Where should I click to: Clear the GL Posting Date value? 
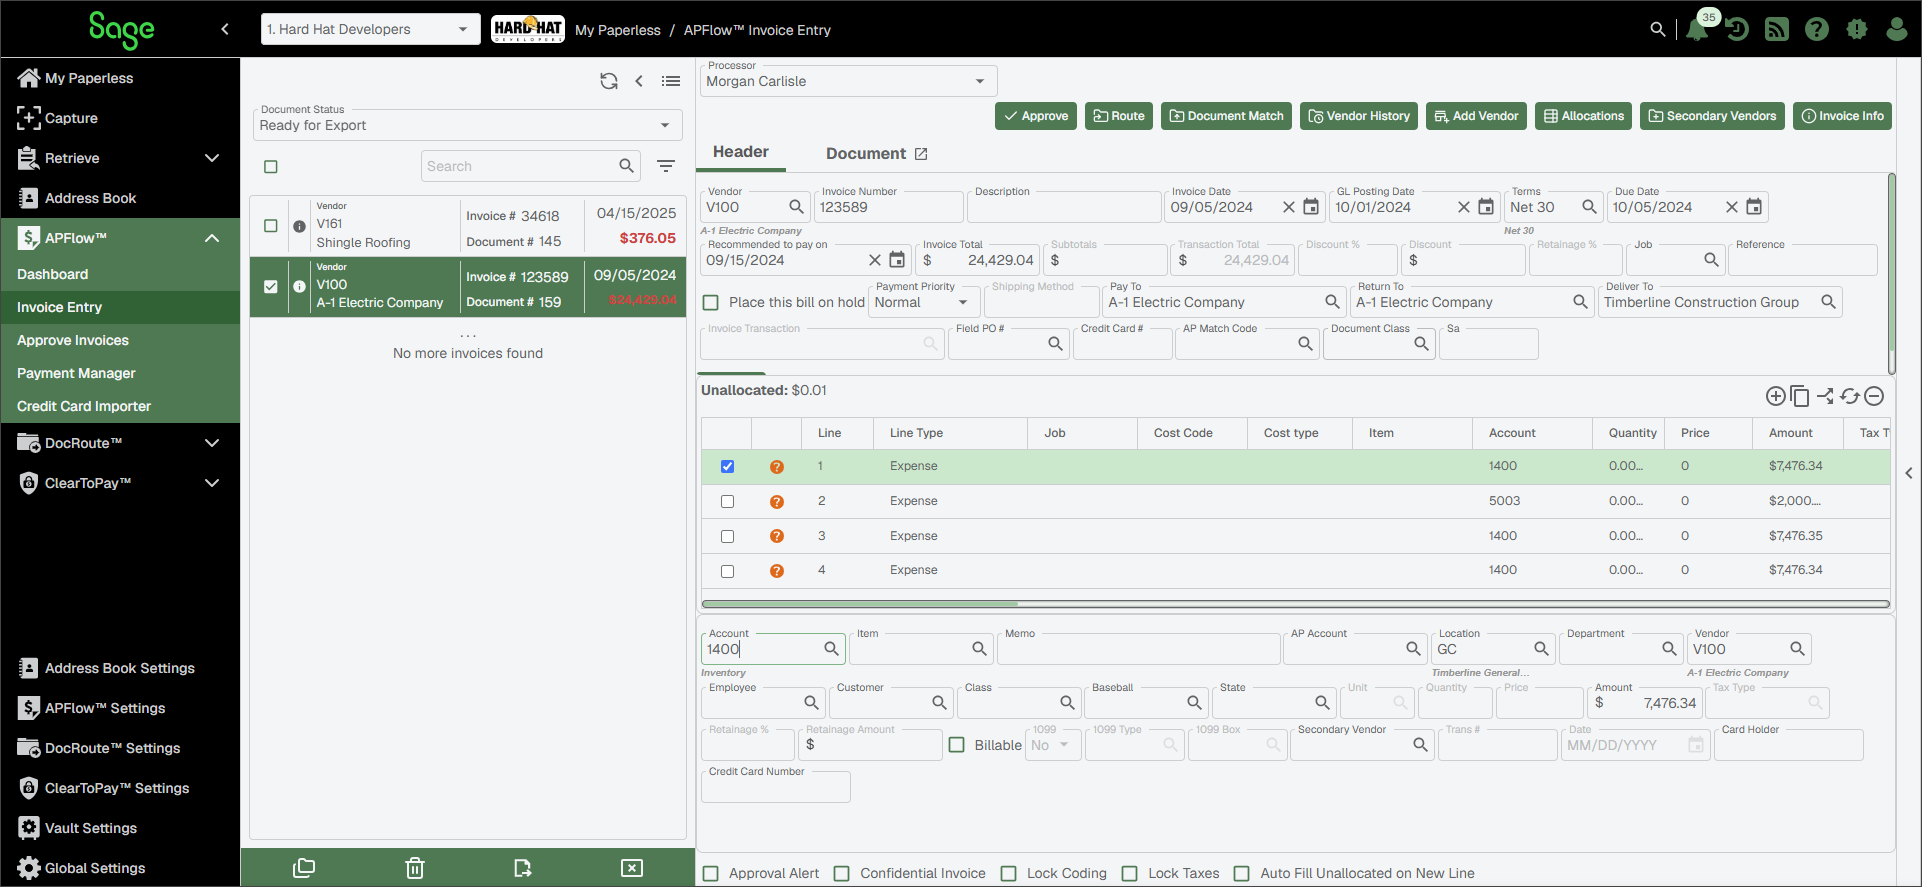(x=1464, y=207)
